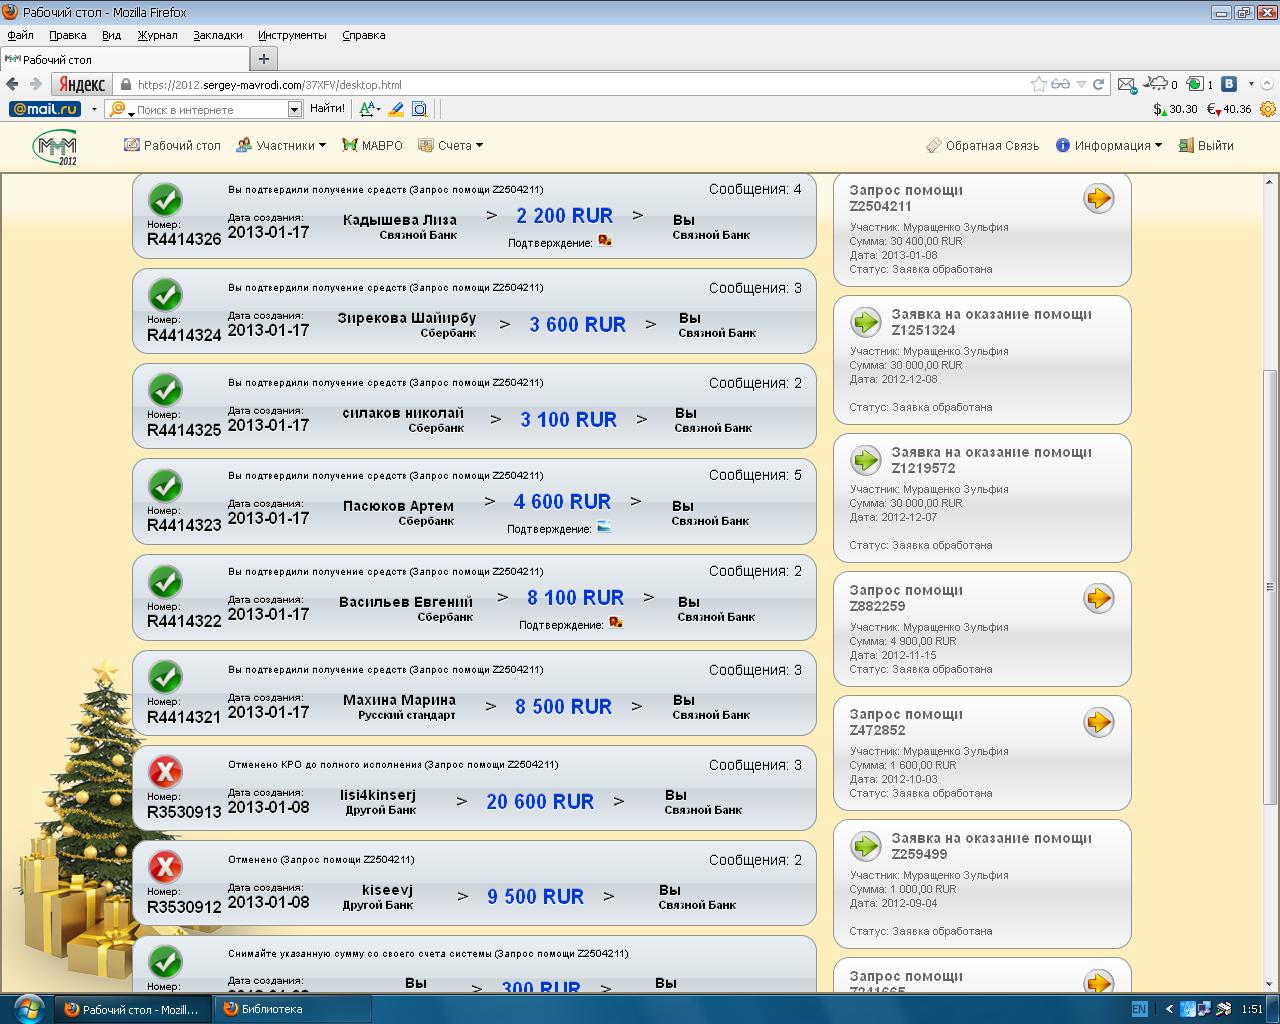
Task: Click green checkmark on order R4414326
Action: (x=165, y=199)
